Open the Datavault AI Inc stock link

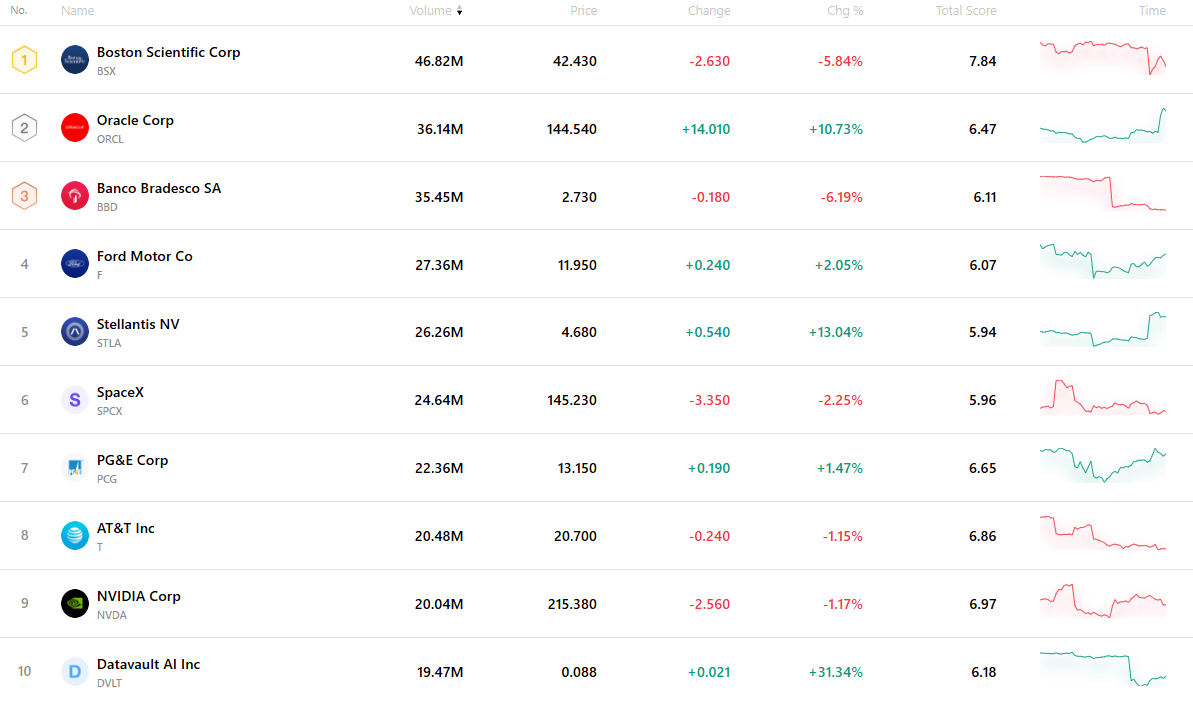click(148, 664)
